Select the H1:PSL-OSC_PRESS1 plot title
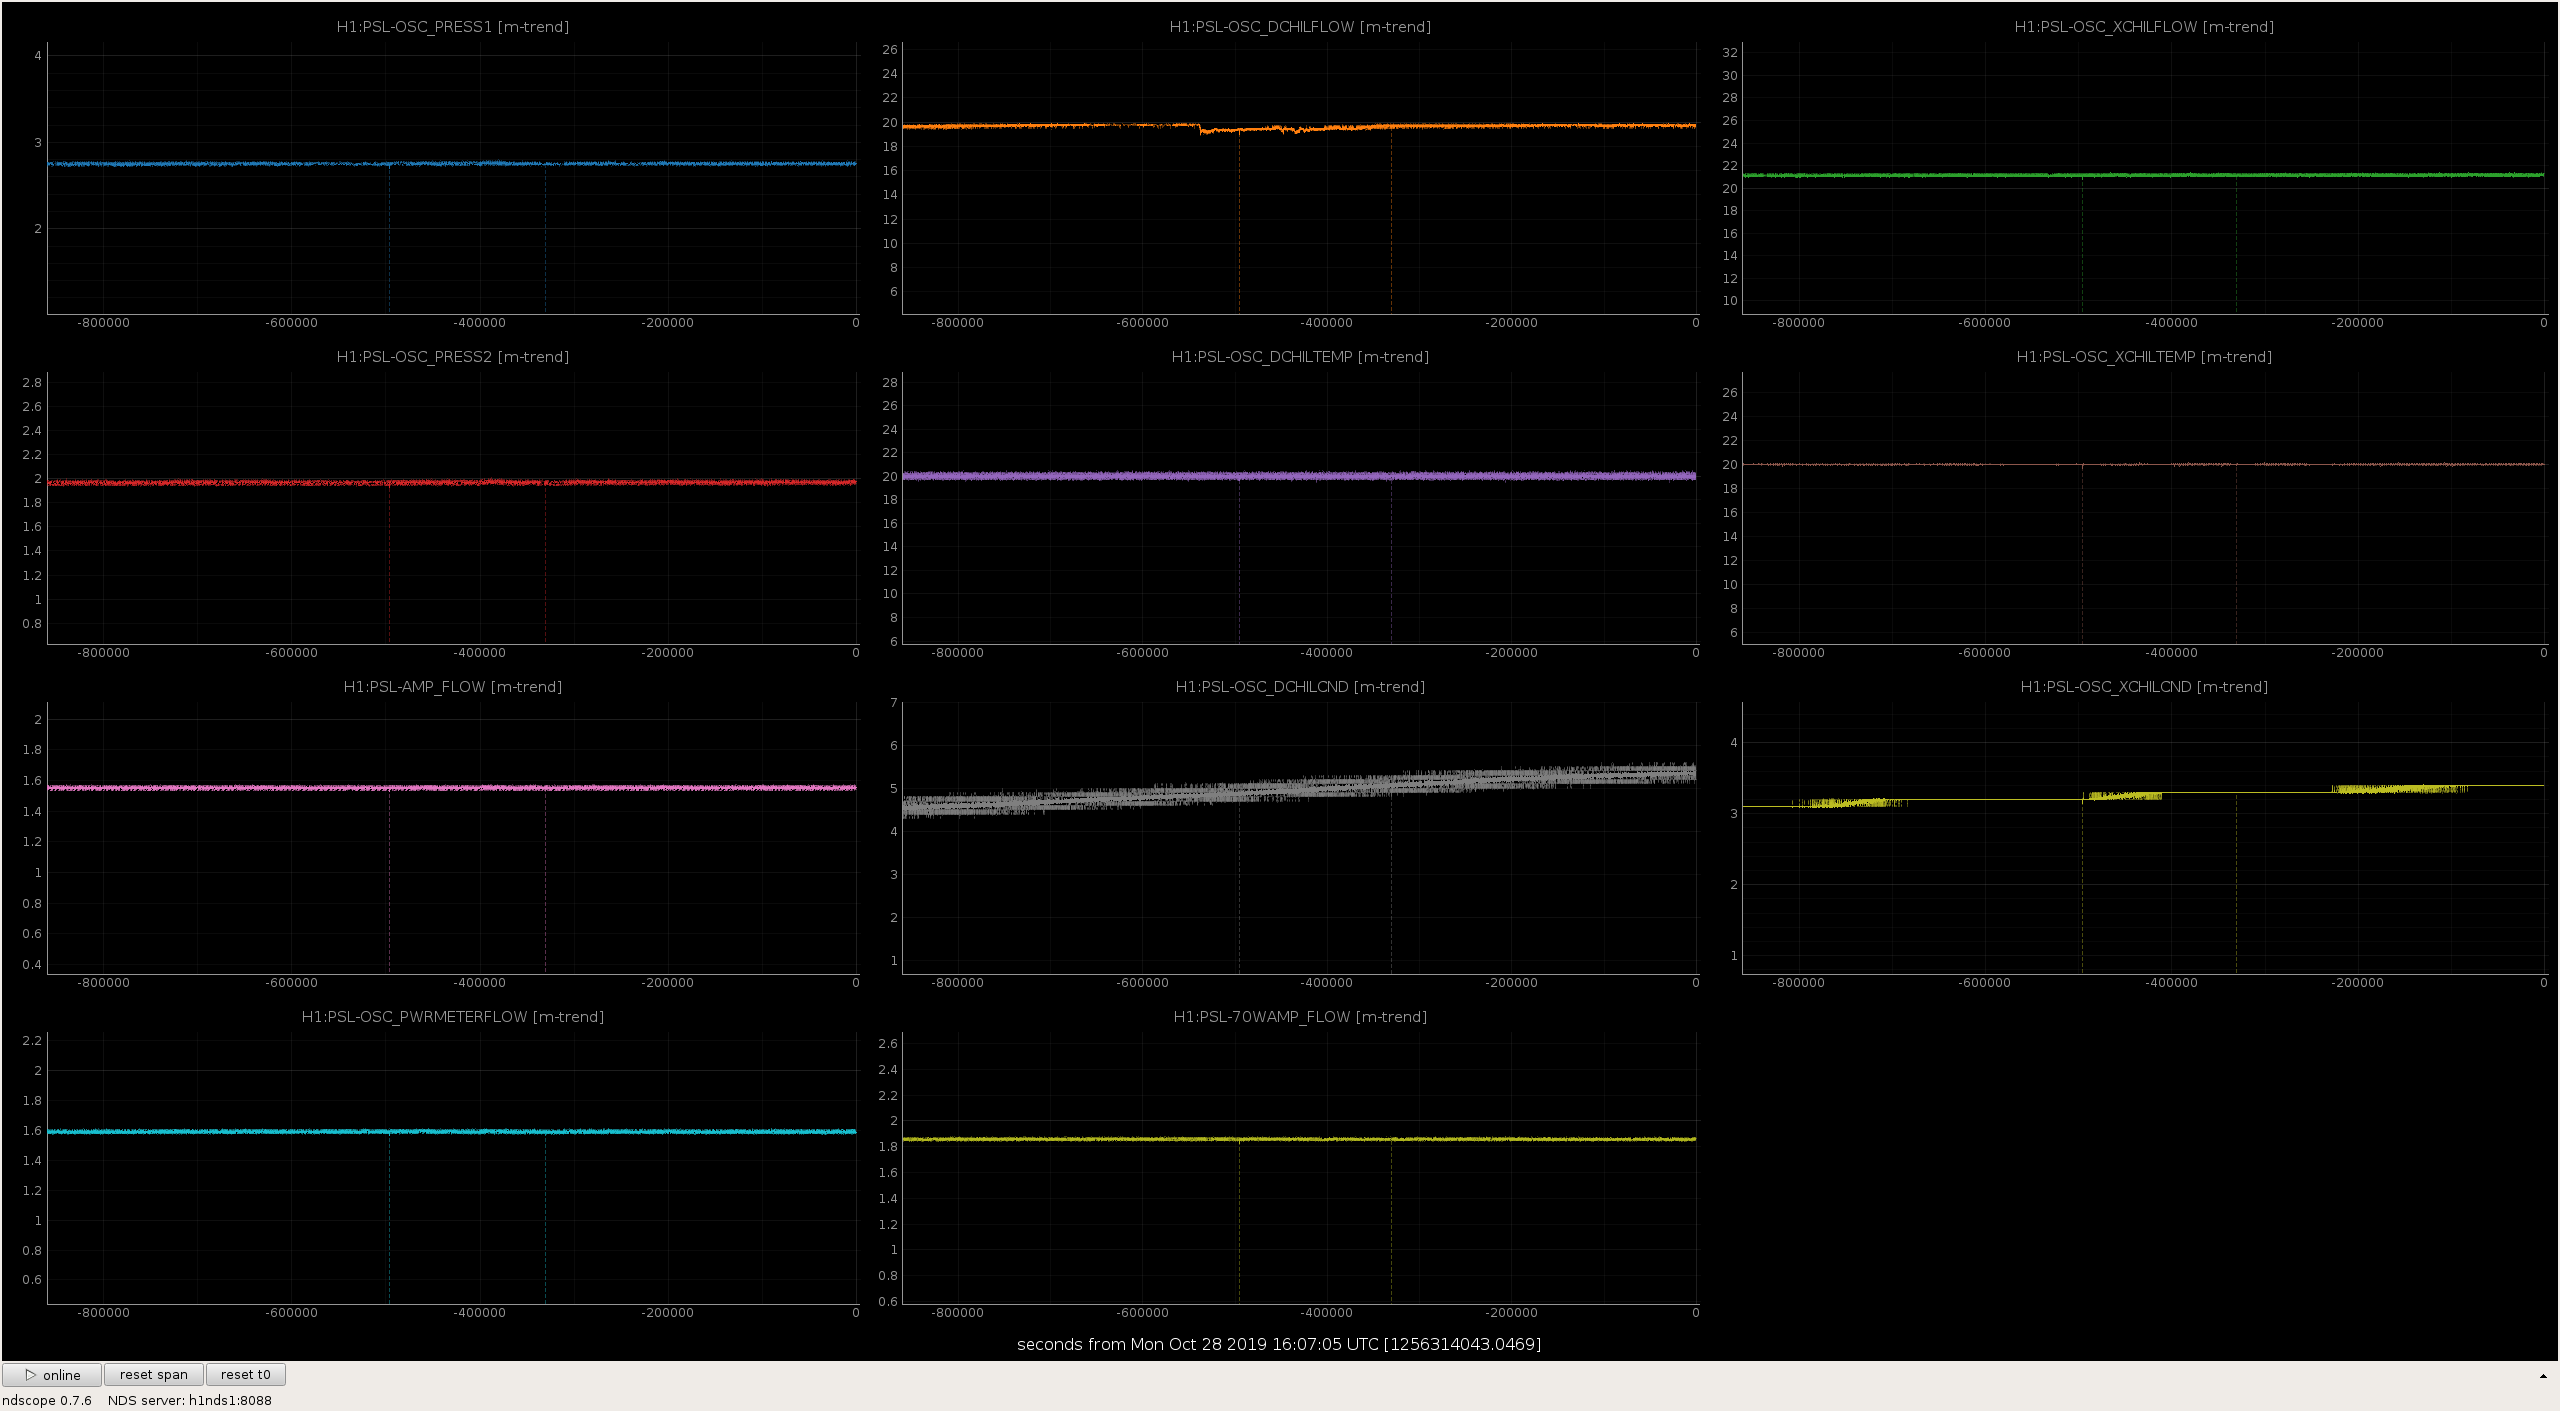Image resolution: width=2560 pixels, height=1411 pixels. [x=453, y=27]
